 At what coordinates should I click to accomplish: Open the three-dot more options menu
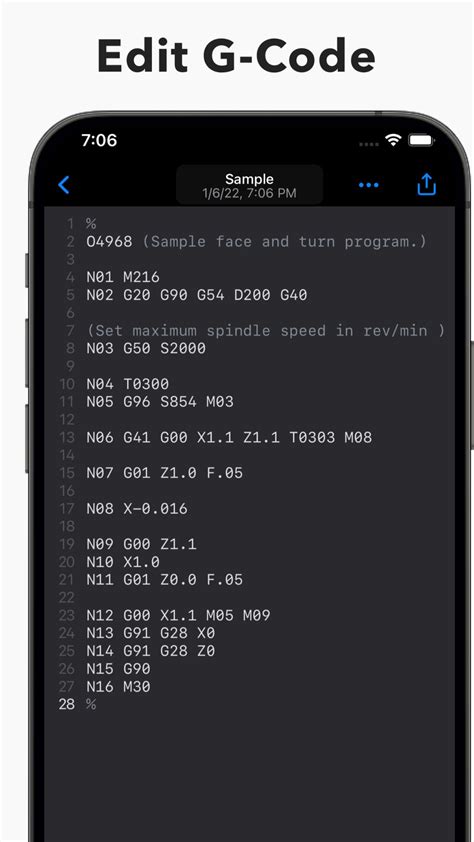click(368, 185)
